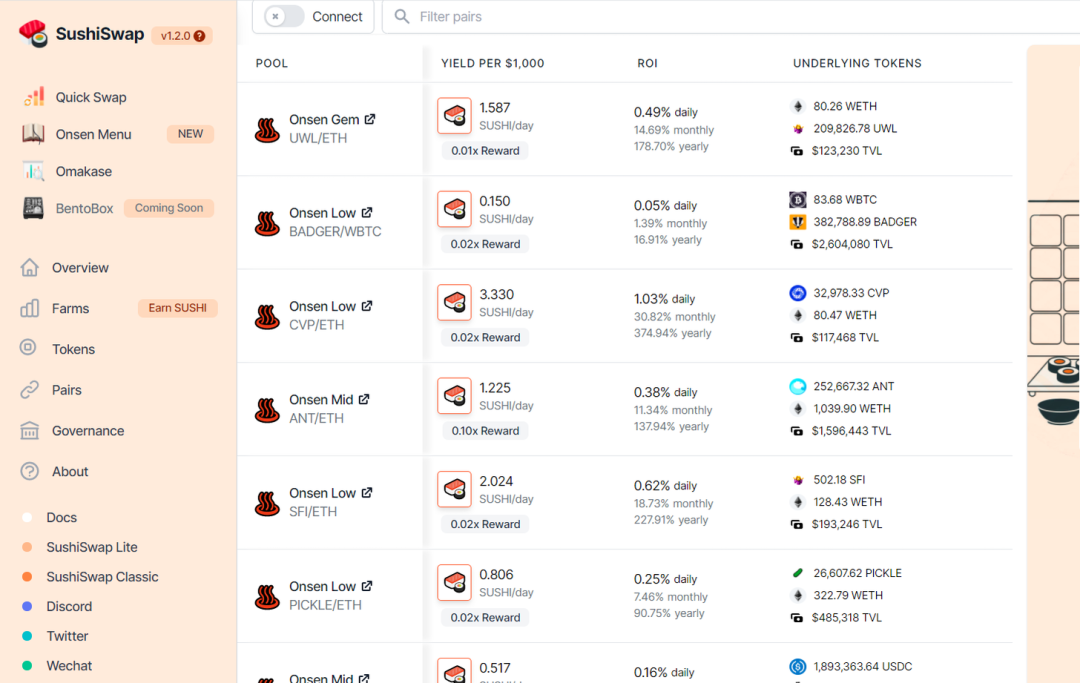Screen dimensions: 1080x683
Task: Click the 0.10x Reward badge for ANT/ETH
Action: tap(486, 431)
